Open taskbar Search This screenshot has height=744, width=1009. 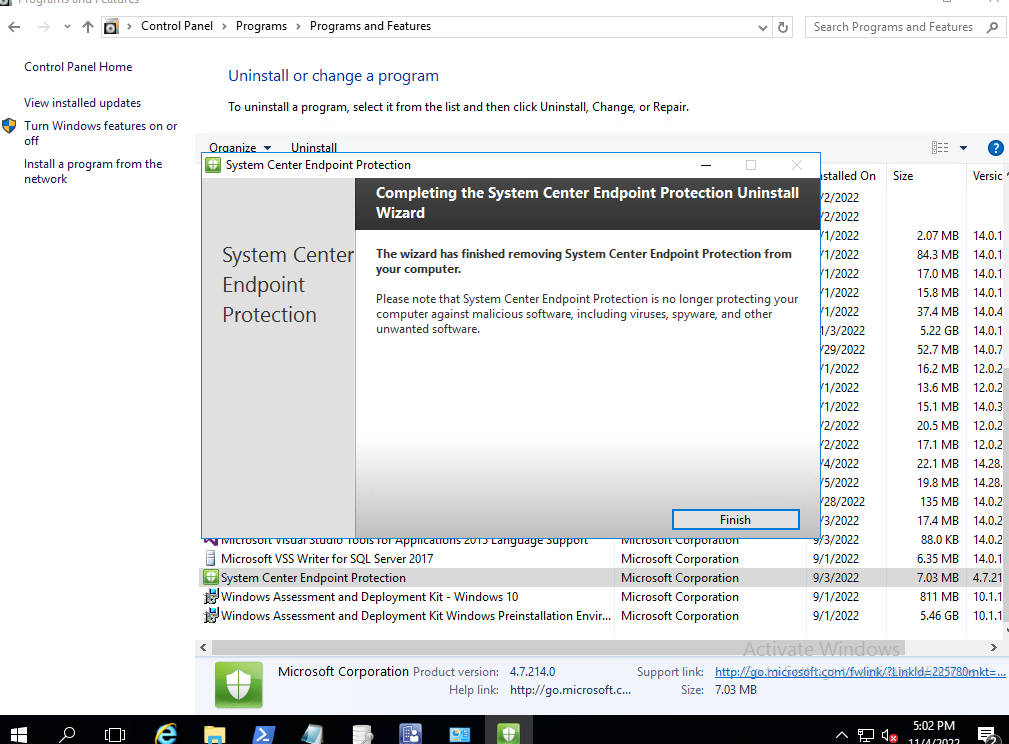pos(67,732)
